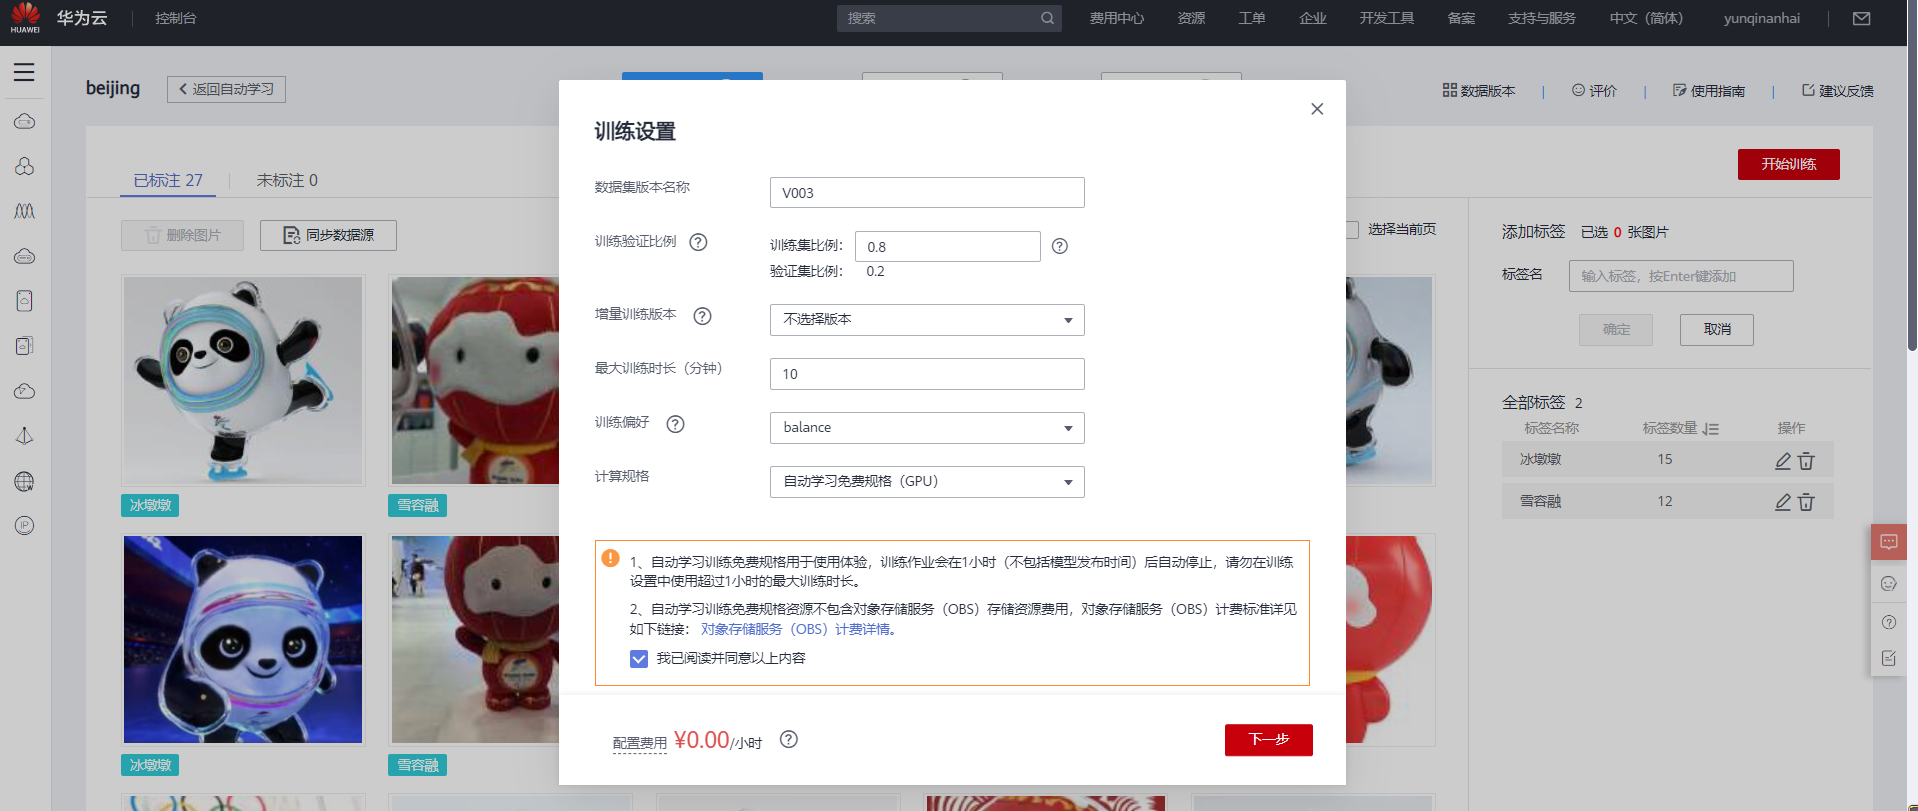Open 企业 in top menu
Image resolution: width=1918 pixels, height=811 pixels.
(1312, 18)
